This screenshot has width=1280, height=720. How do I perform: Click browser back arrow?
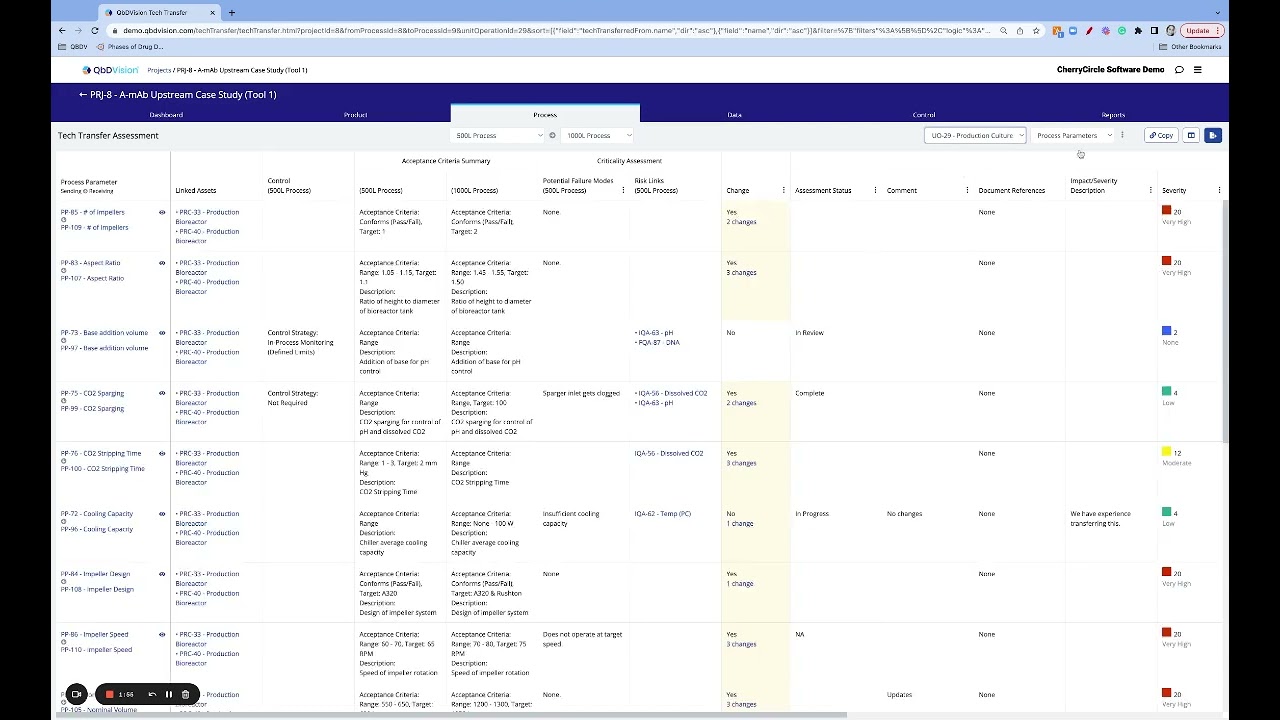coord(62,31)
